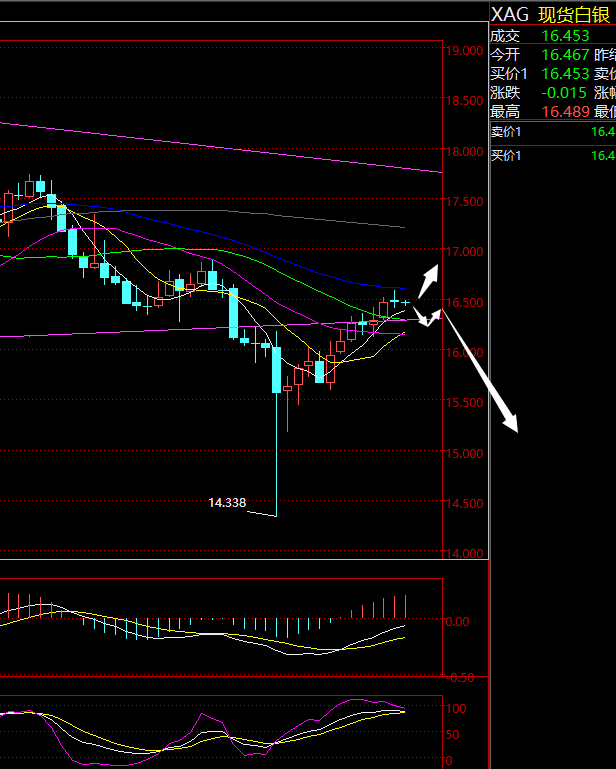
Task: Click the 15.000 price axis label
Action: (x=464, y=453)
